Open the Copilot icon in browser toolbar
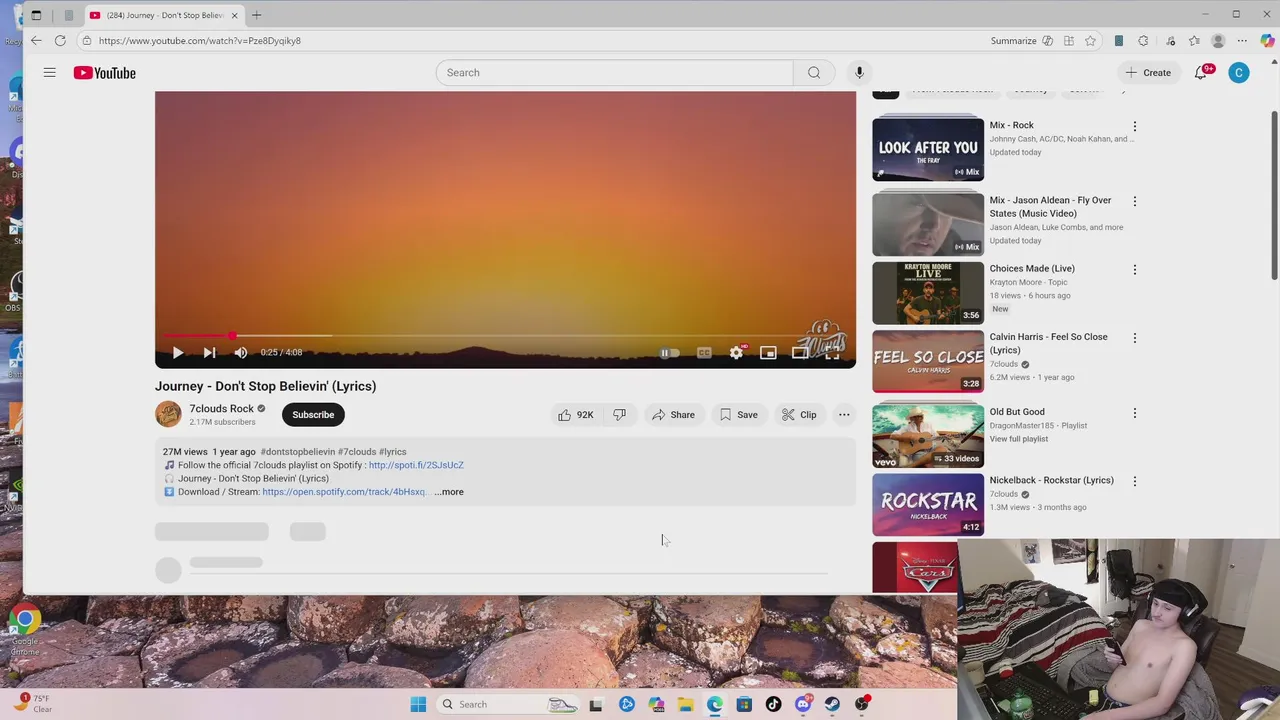This screenshot has height=720, width=1280. point(1267,41)
